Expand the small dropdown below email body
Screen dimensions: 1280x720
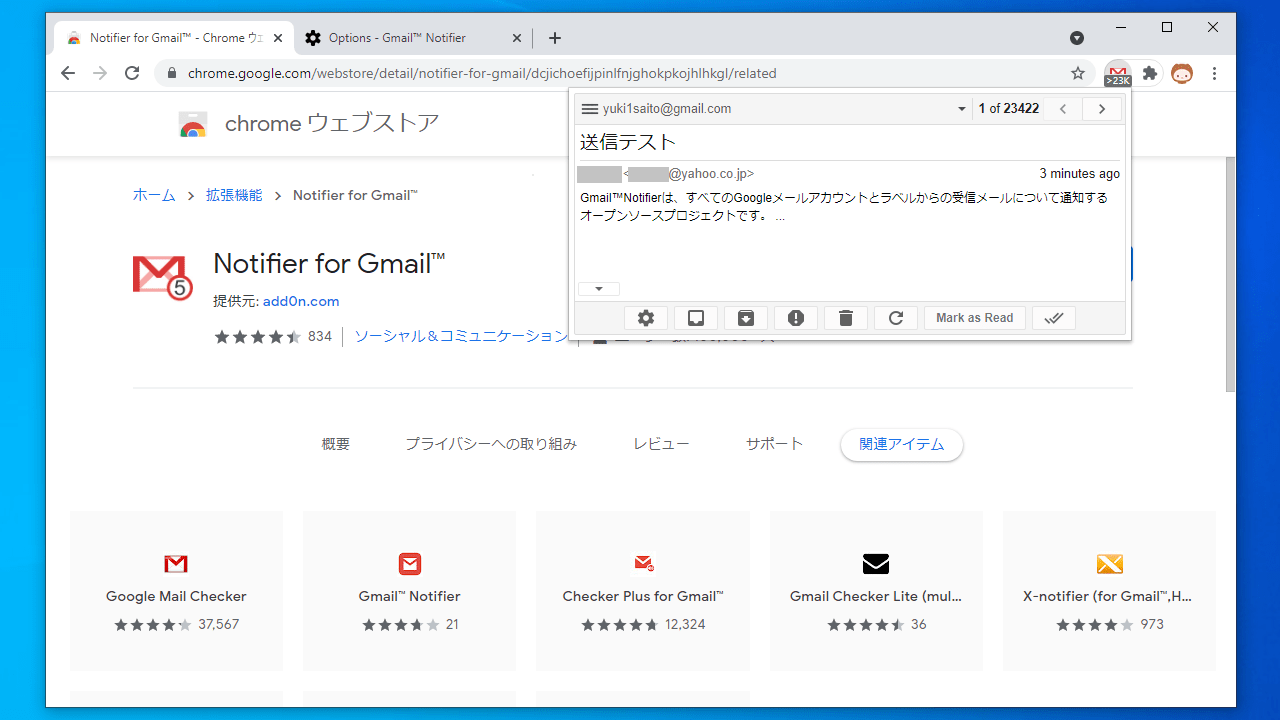599,289
